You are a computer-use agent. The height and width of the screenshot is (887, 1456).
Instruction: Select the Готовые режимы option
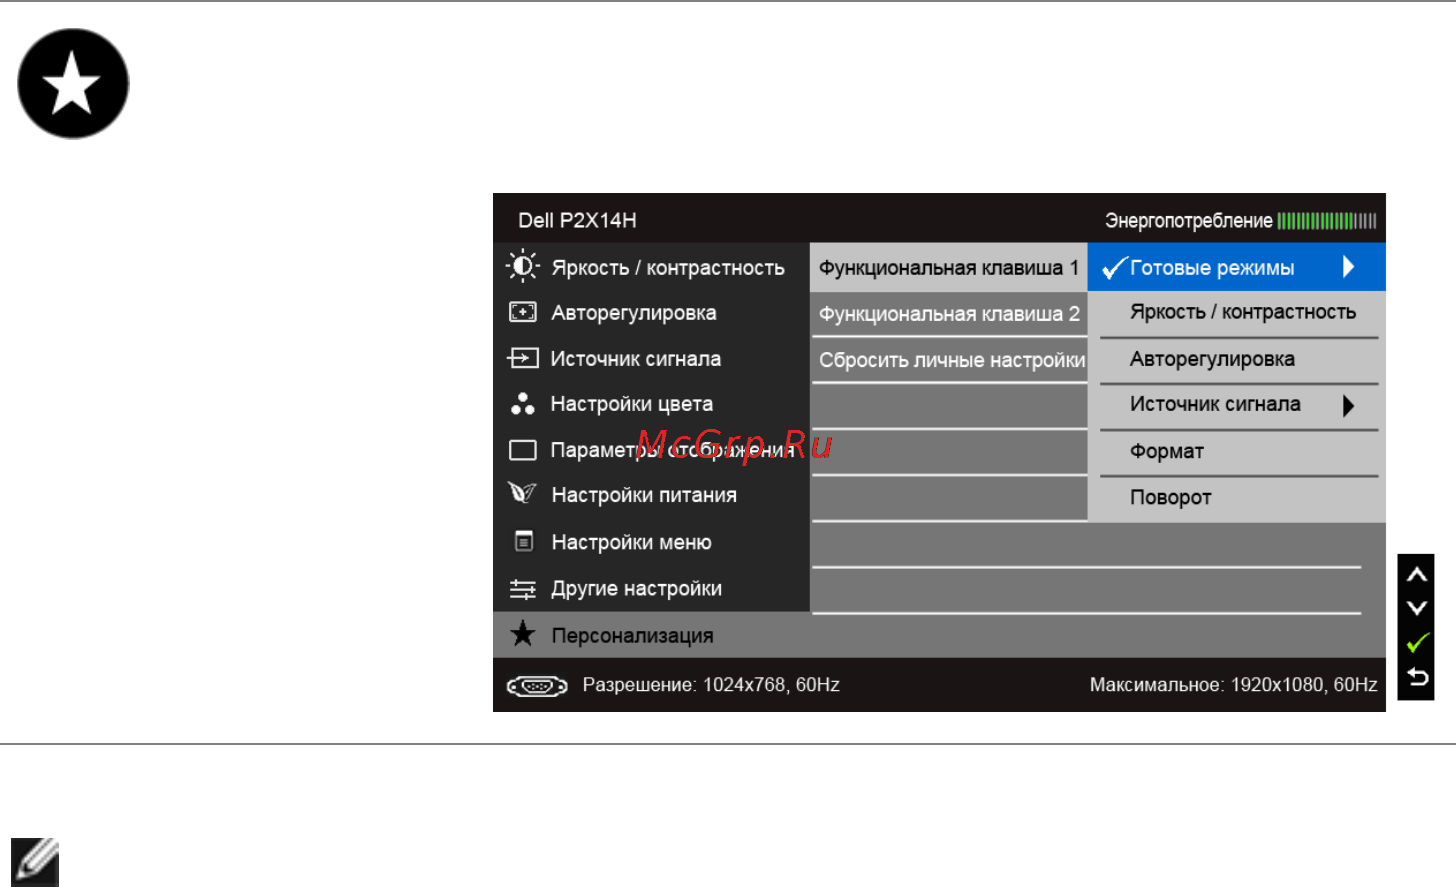(1236, 267)
